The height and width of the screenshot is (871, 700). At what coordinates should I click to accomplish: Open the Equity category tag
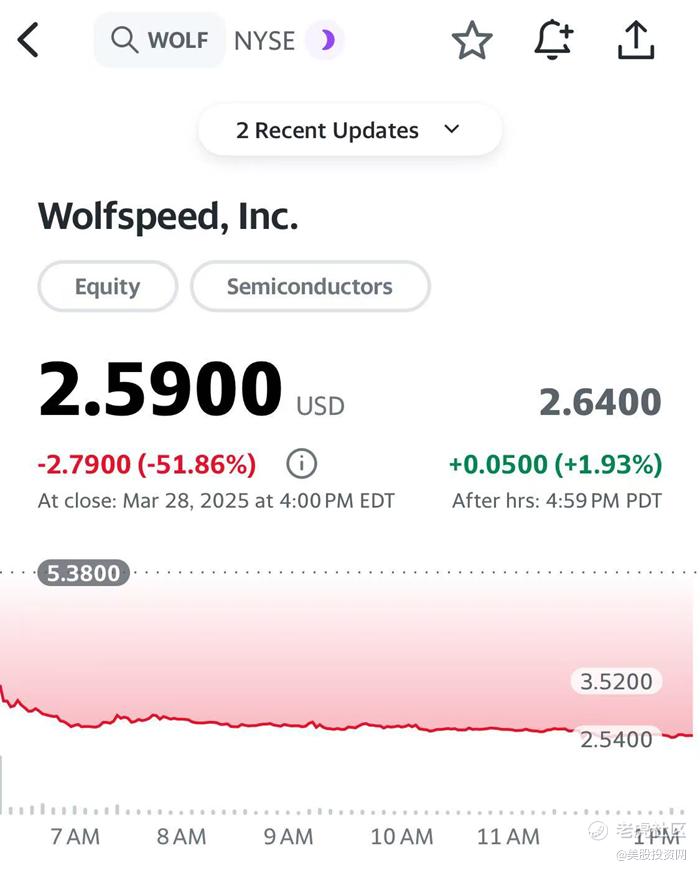107,287
